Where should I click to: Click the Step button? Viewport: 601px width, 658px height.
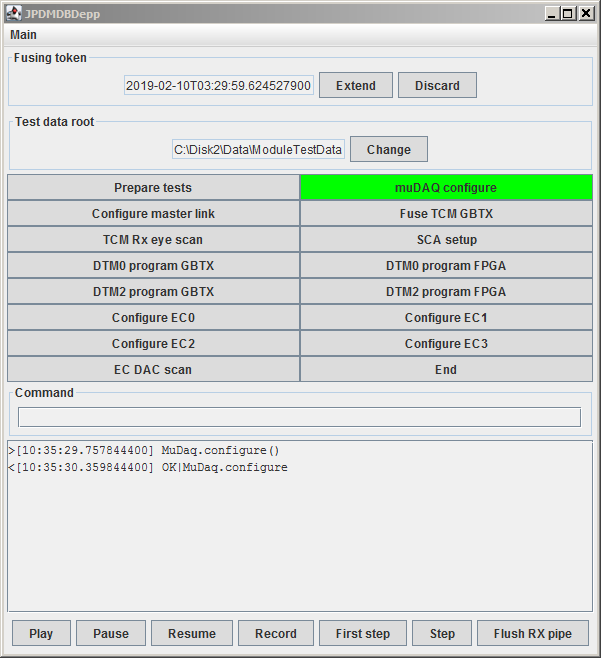(x=442, y=633)
